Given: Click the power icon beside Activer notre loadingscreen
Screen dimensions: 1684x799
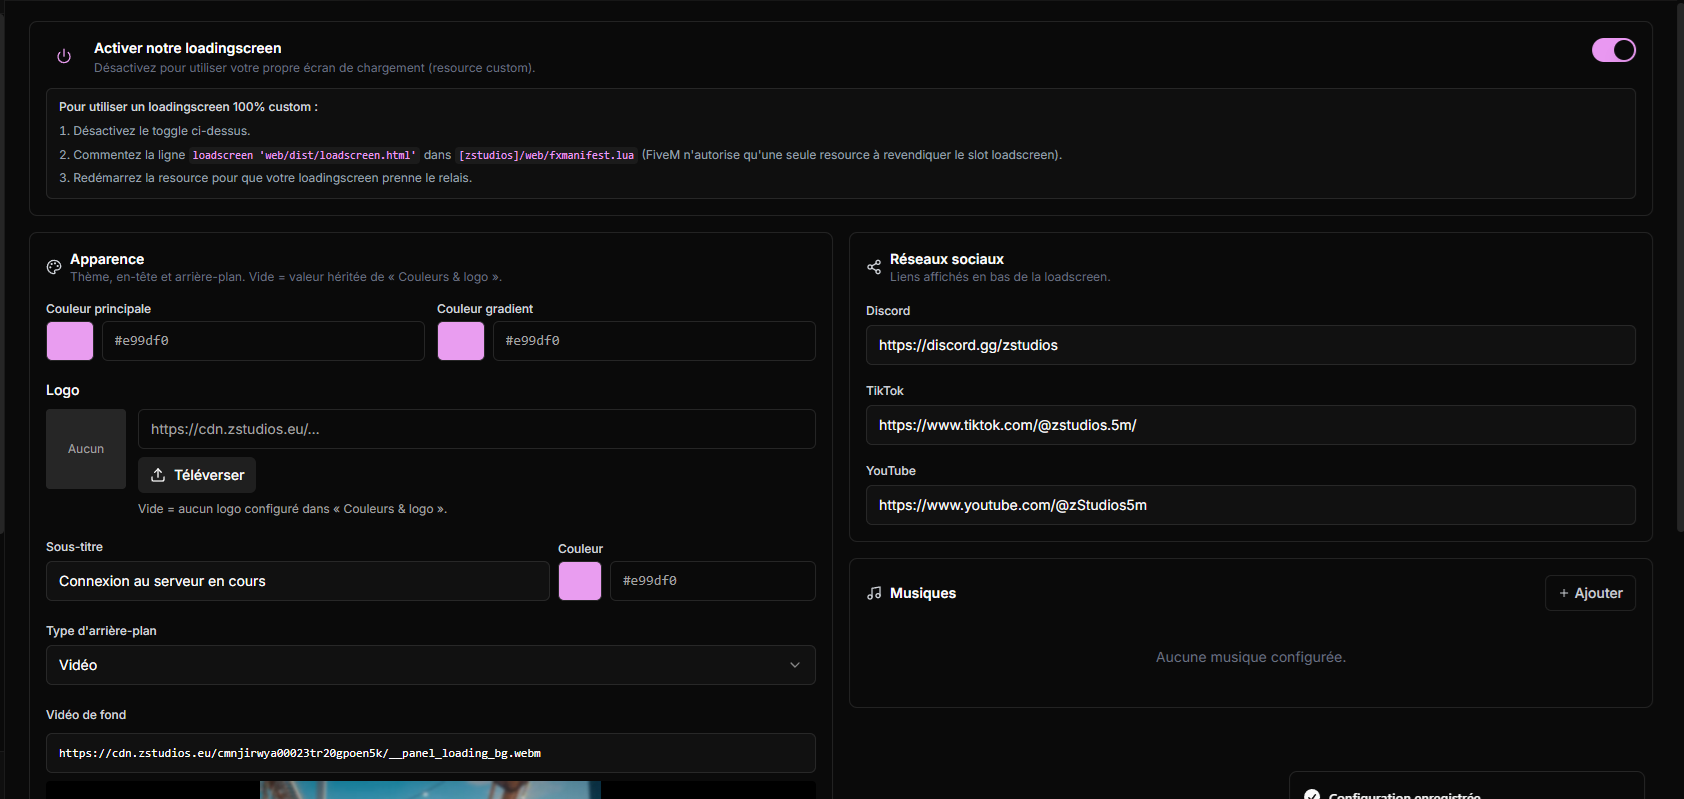Looking at the screenshot, I should coord(64,57).
